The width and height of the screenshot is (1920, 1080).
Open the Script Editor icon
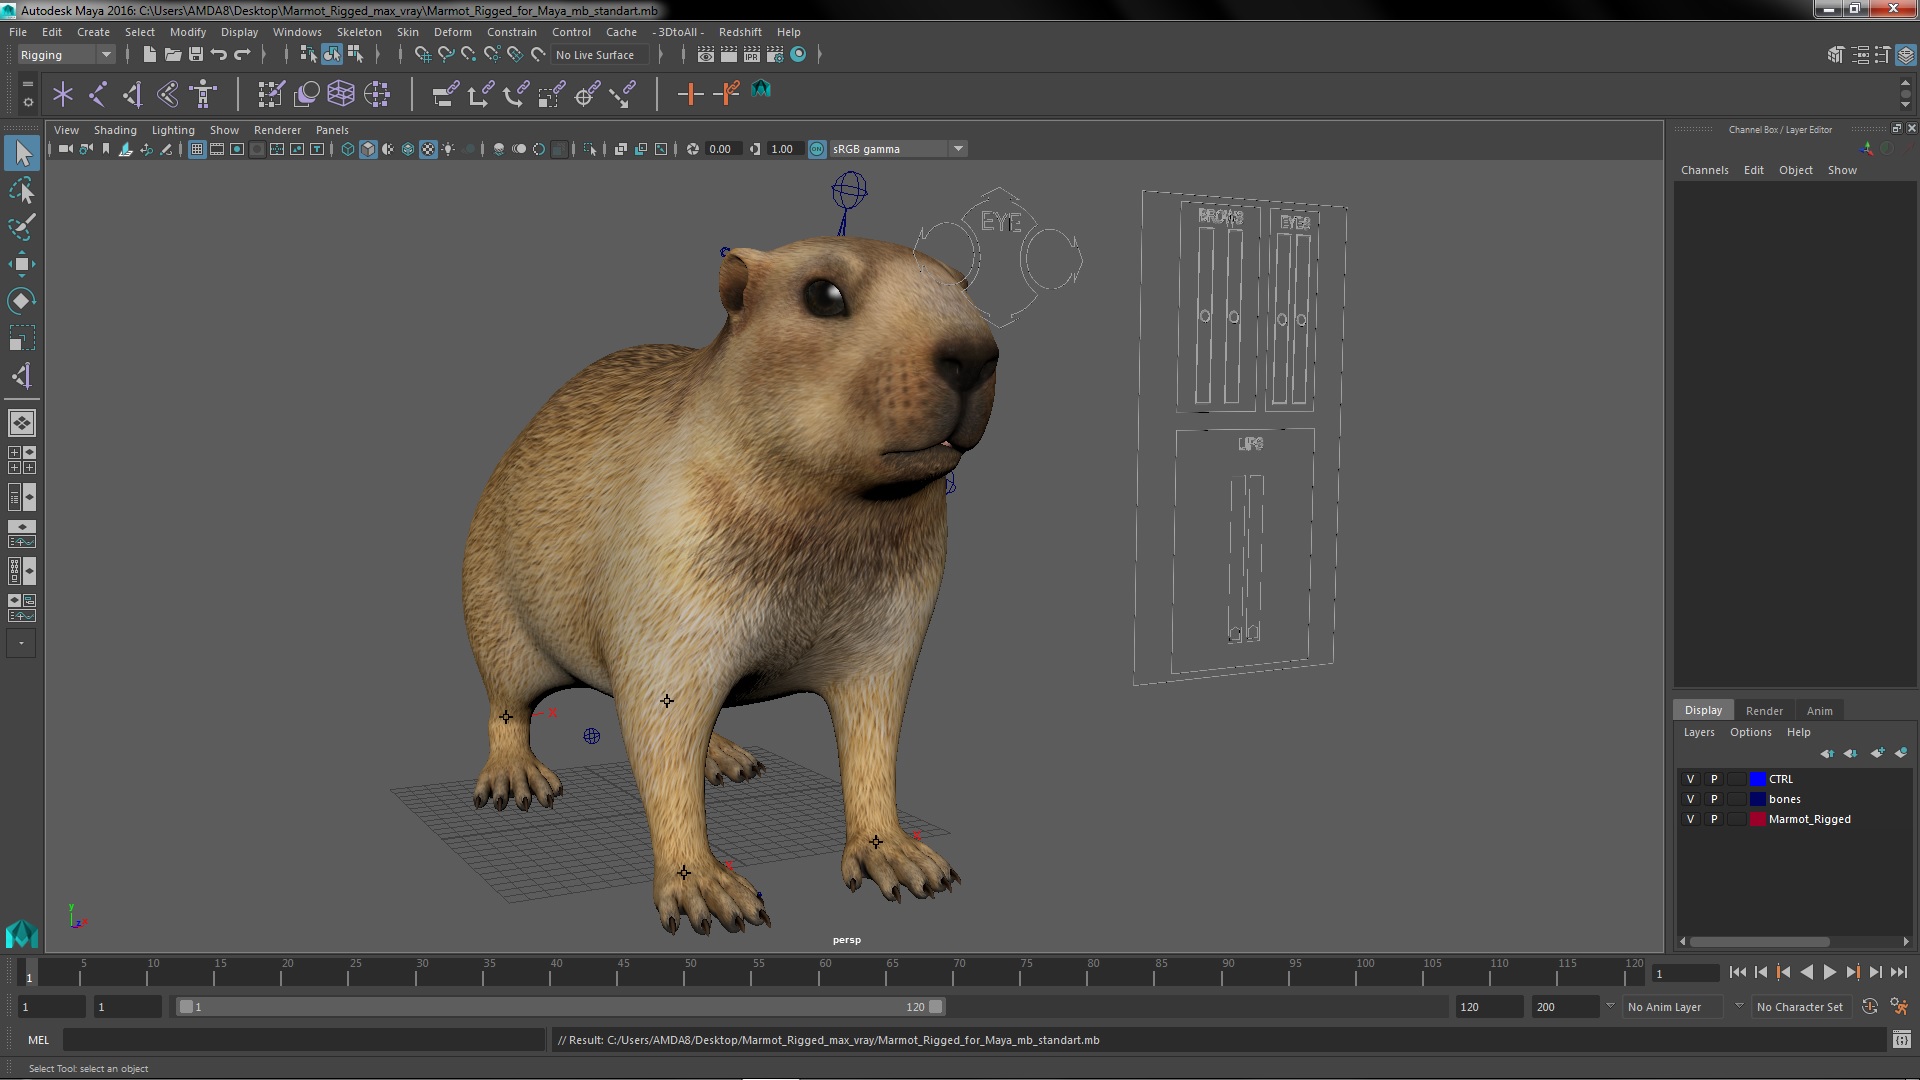pyautogui.click(x=1901, y=1040)
